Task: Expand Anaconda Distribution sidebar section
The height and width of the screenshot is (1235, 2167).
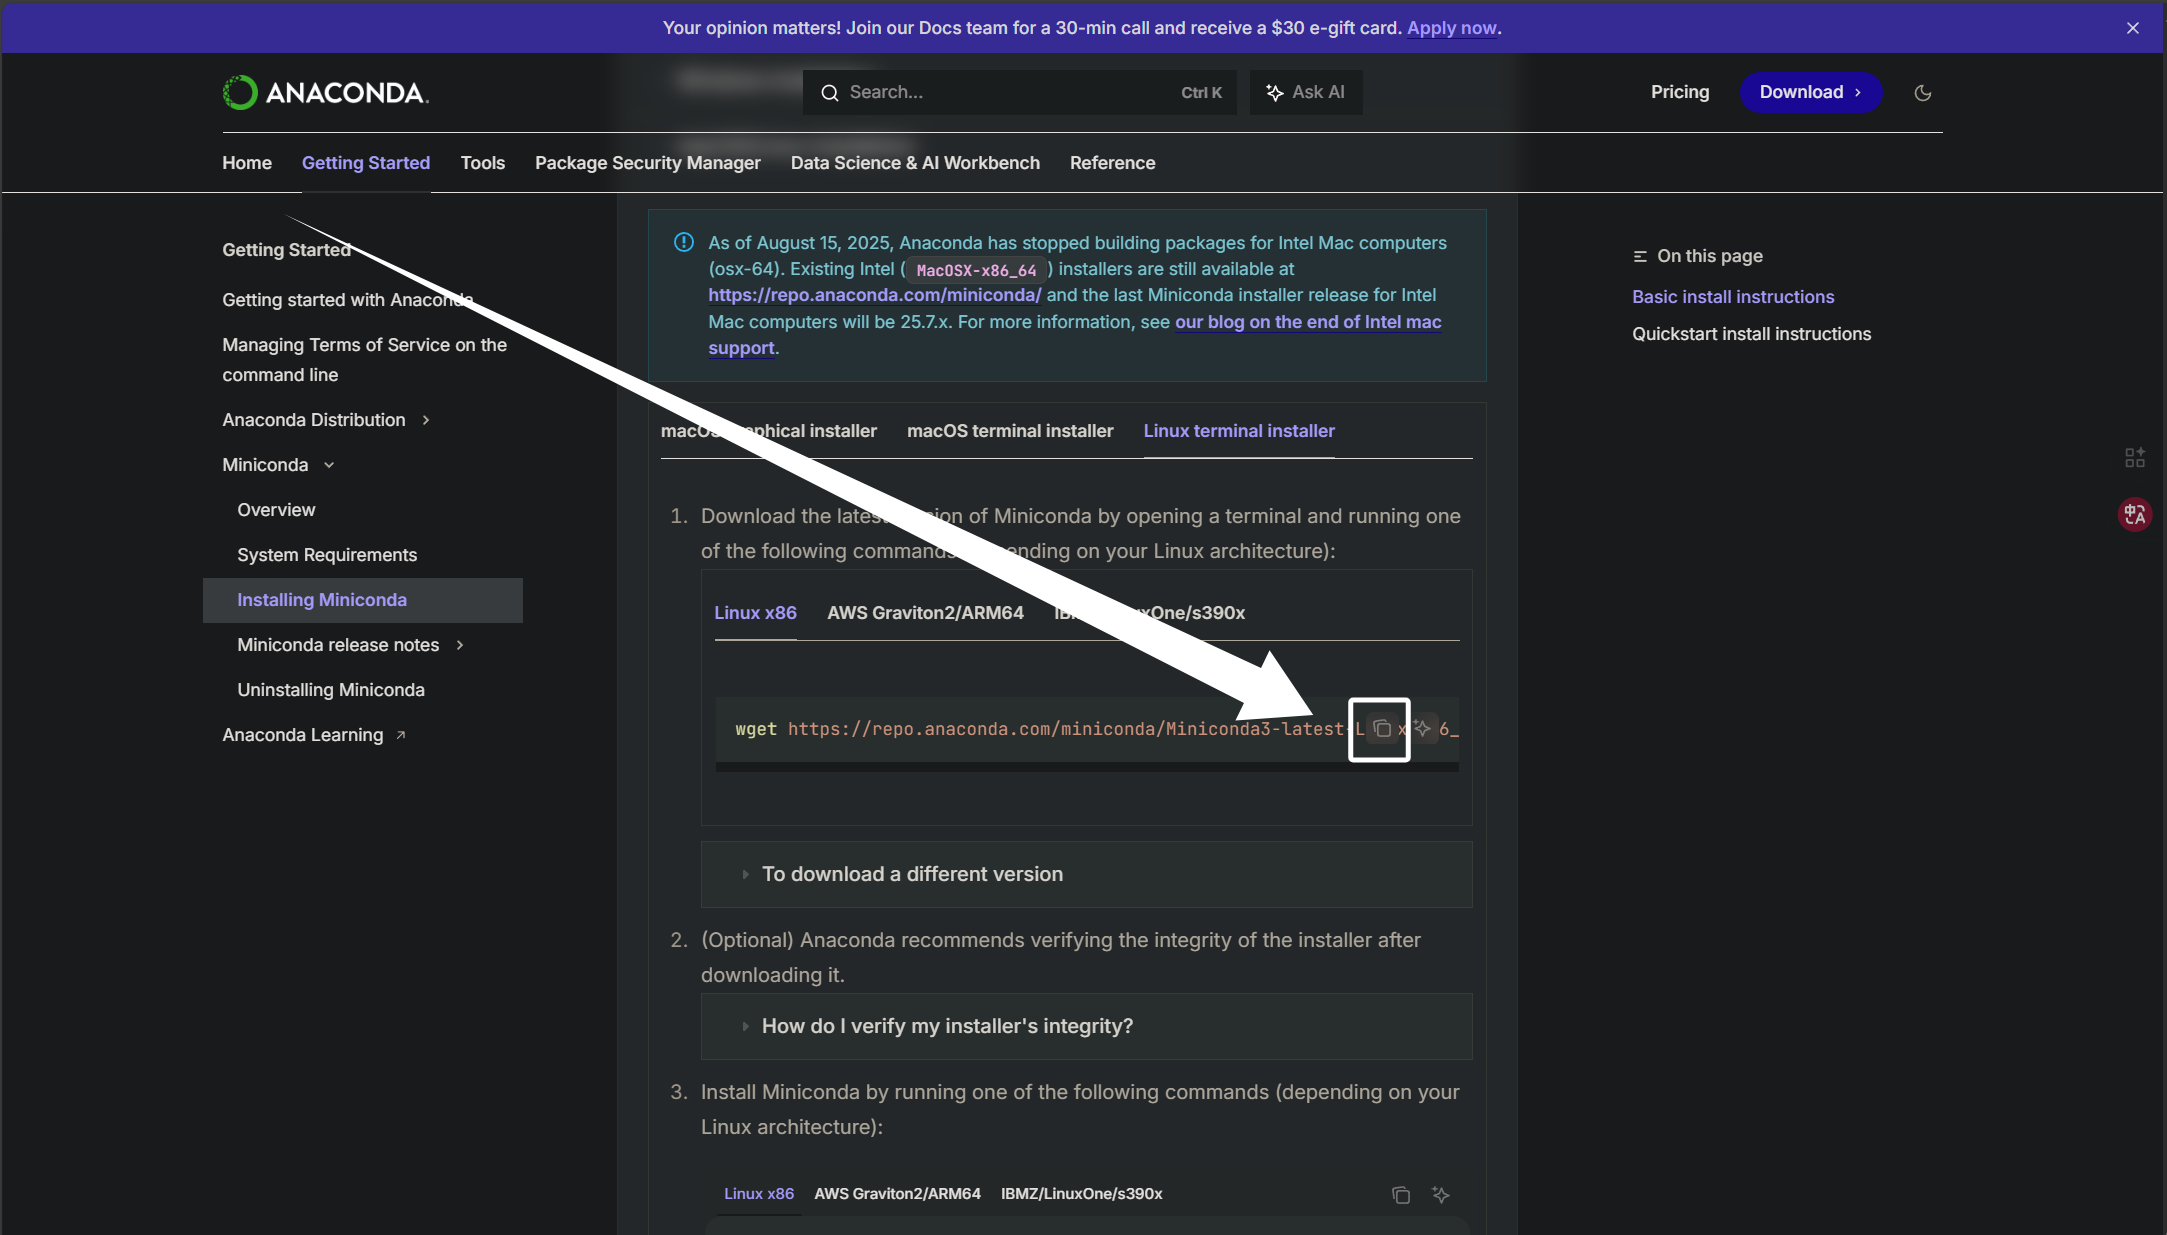Action: pyautogui.click(x=426, y=420)
